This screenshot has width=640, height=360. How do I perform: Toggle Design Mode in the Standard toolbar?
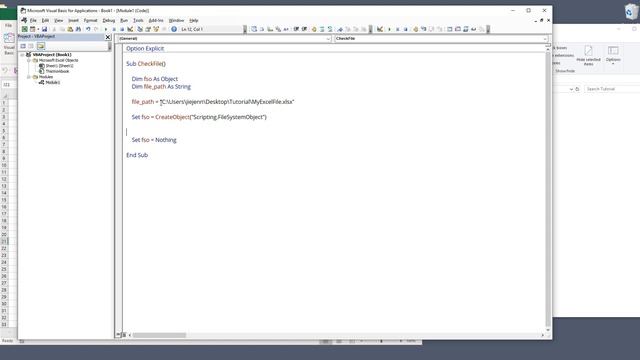pos(130,29)
